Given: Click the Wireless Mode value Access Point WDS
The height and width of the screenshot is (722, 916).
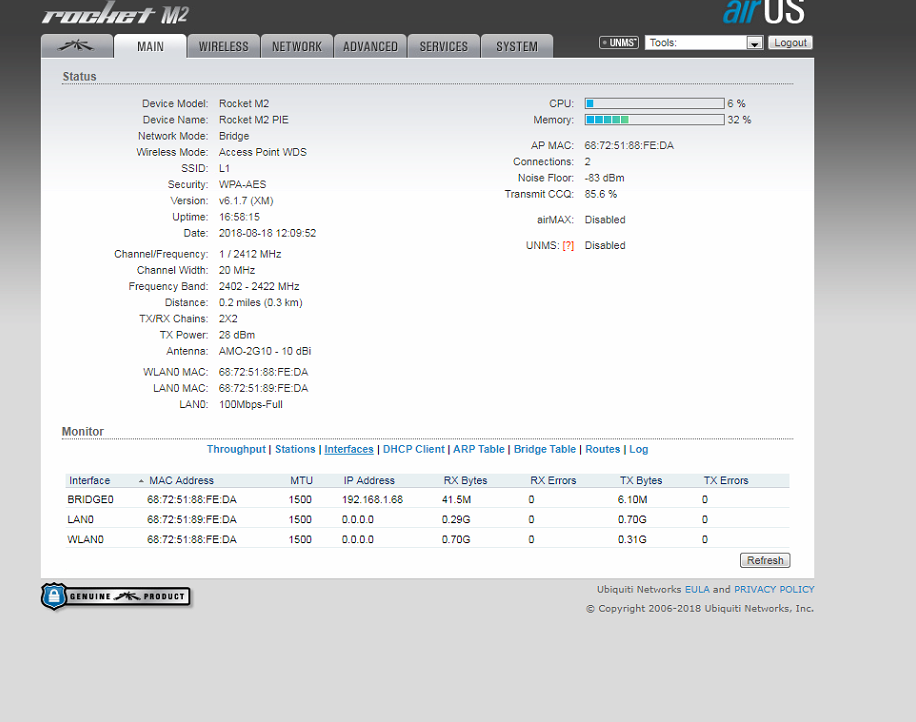Looking at the screenshot, I should tap(262, 152).
